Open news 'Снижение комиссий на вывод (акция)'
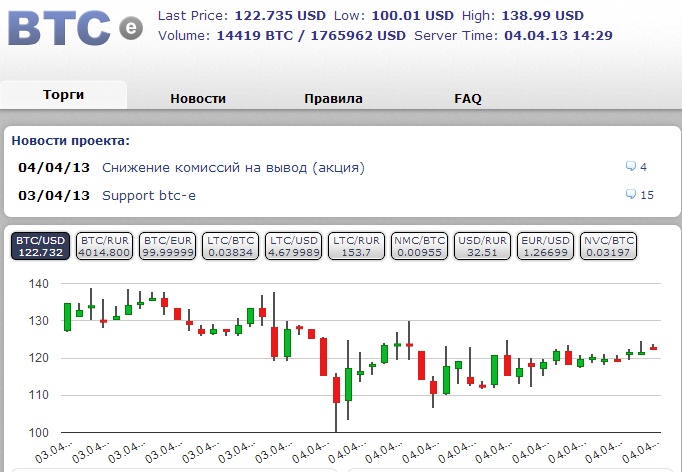The image size is (682, 472). 233,167
